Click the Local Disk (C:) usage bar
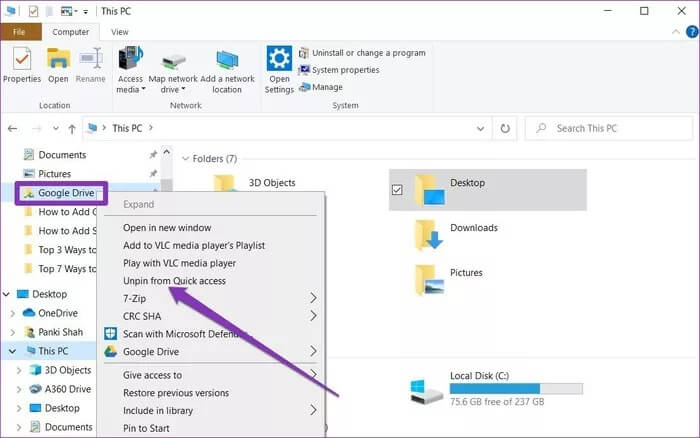This screenshot has width=700, height=438. pyautogui.click(x=516, y=388)
